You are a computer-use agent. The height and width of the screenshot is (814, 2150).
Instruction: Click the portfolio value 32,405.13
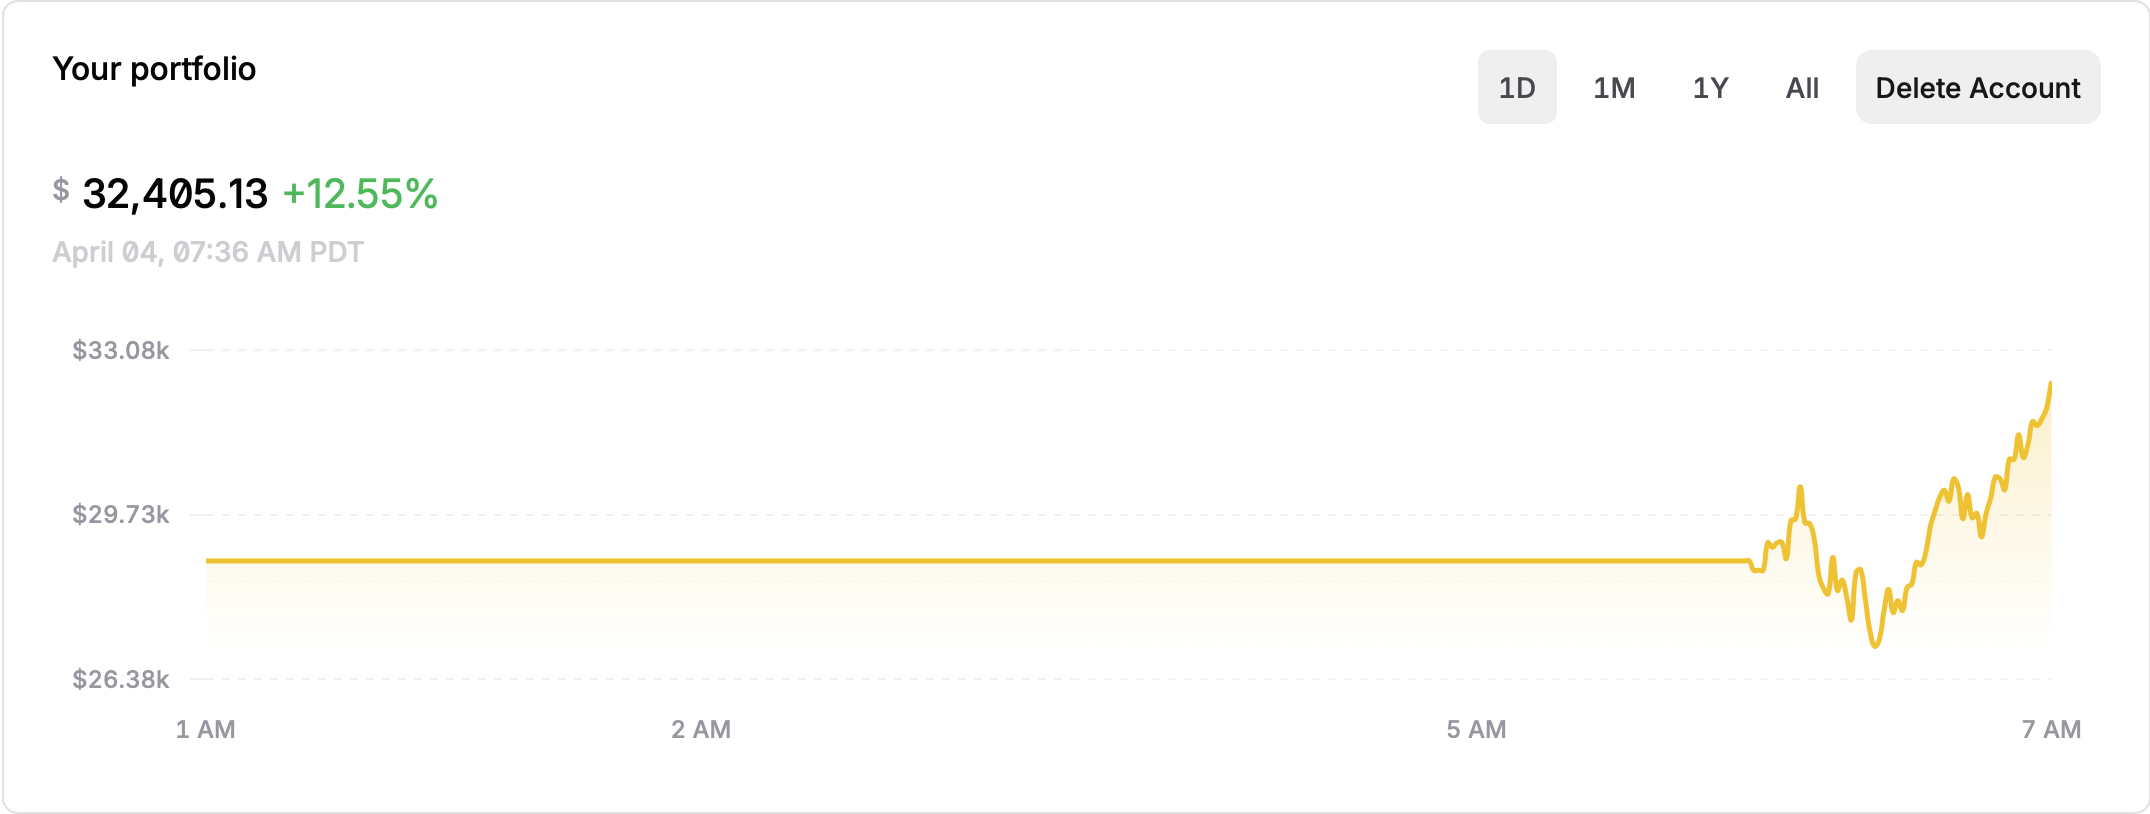click(175, 194)
